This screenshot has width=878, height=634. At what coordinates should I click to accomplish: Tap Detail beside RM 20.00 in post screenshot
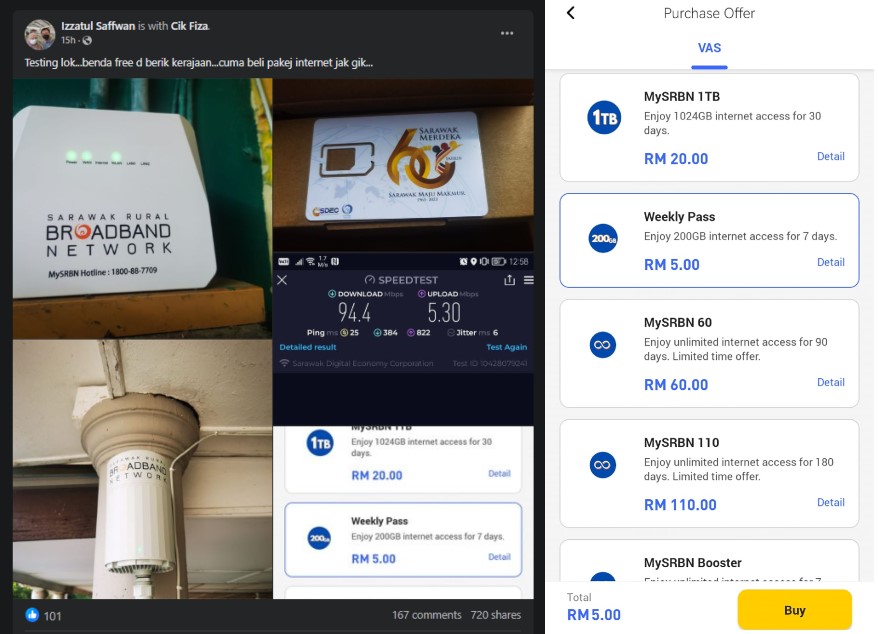click(499, 474)
